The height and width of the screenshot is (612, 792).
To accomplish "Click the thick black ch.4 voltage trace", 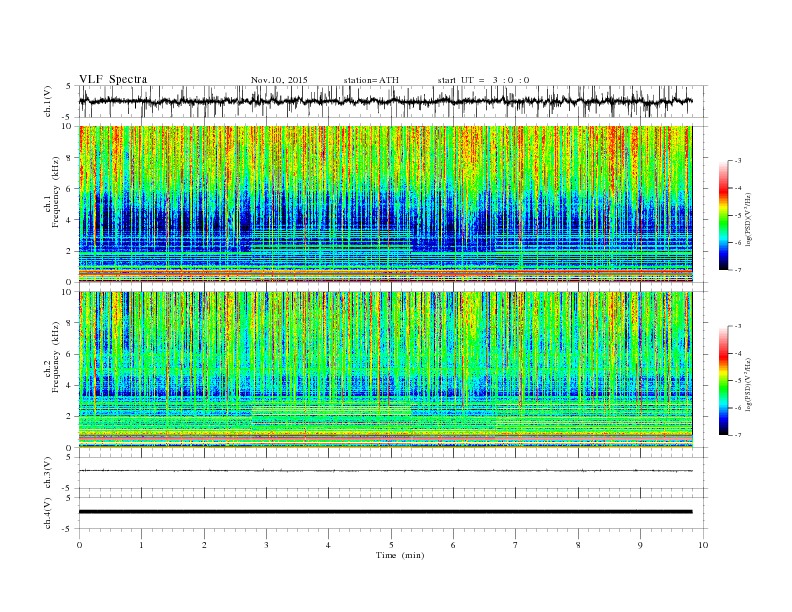I will tap(385, 512).
